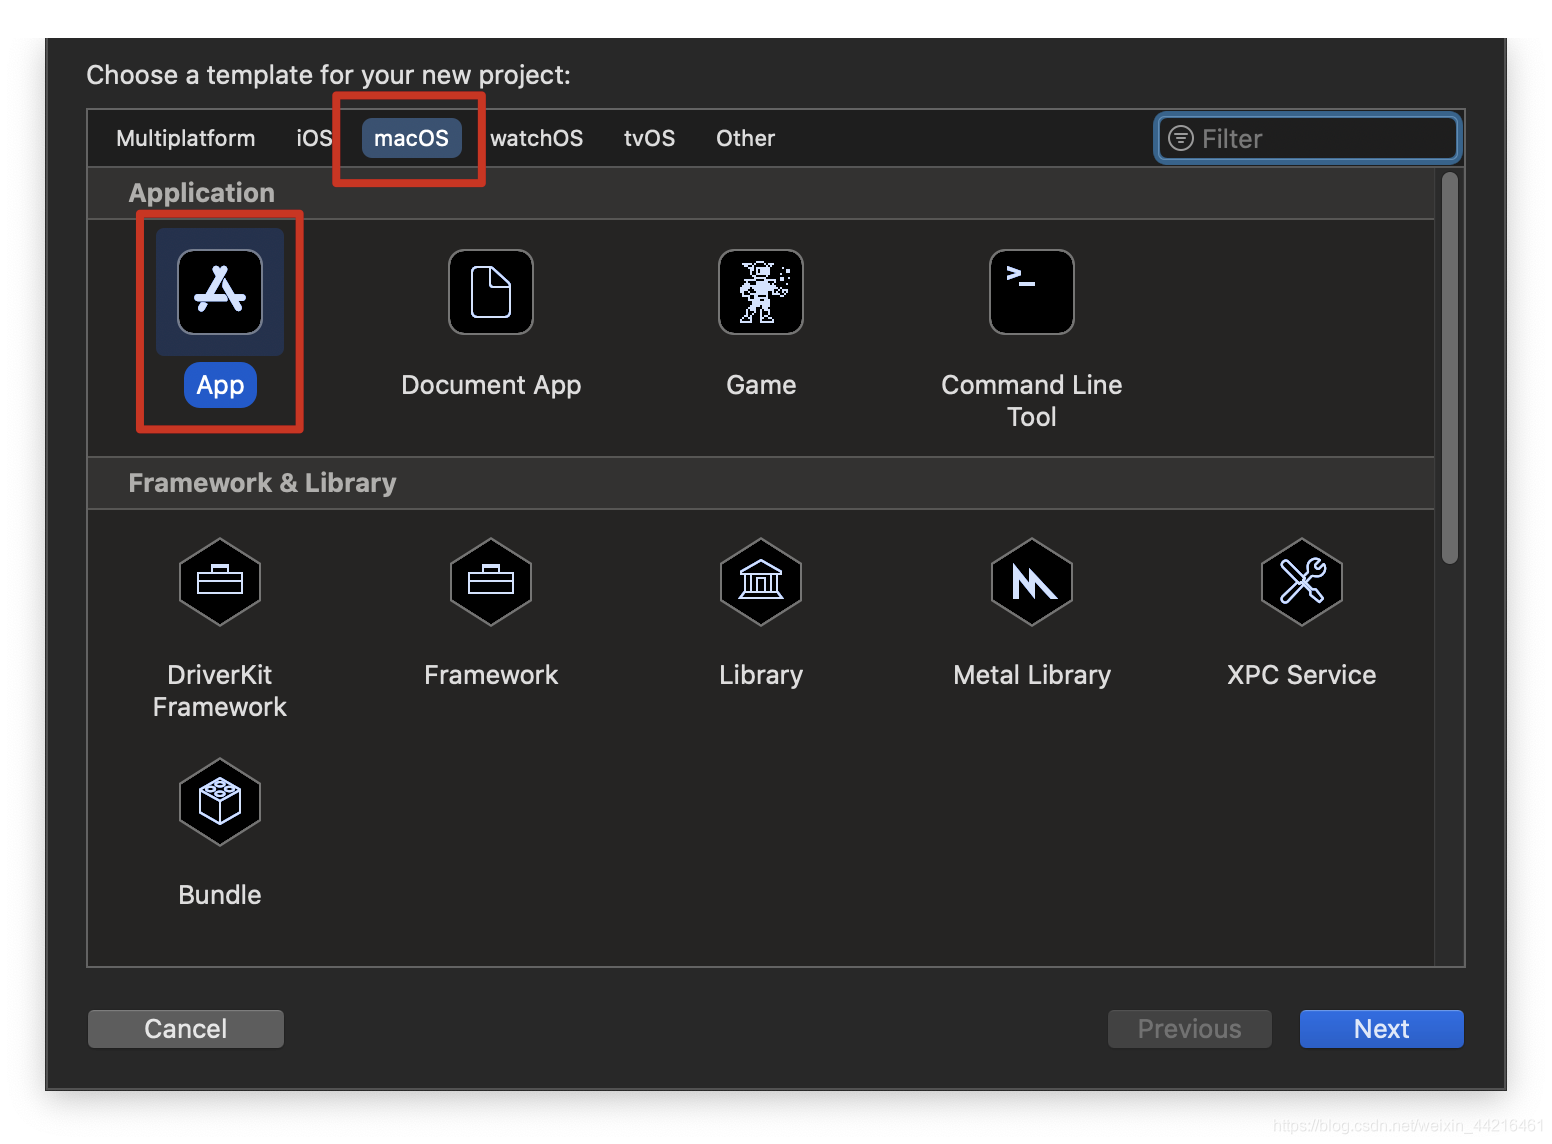Click the DriverKit Framework label text

coord(220,691)
